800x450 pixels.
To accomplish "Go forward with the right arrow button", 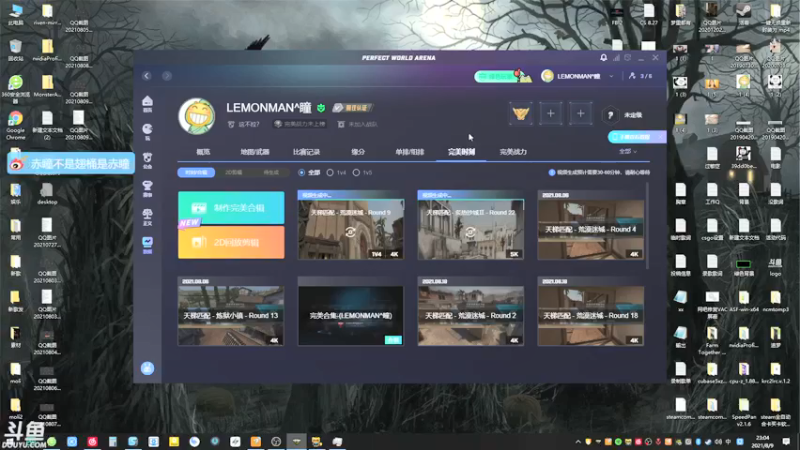I will pos(167,76).
